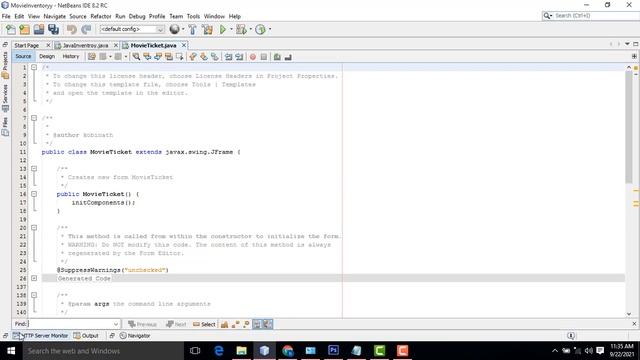Open the Profile Project dropdown arrow
This screenshot has width=640, height=360.
coord(270,29)
